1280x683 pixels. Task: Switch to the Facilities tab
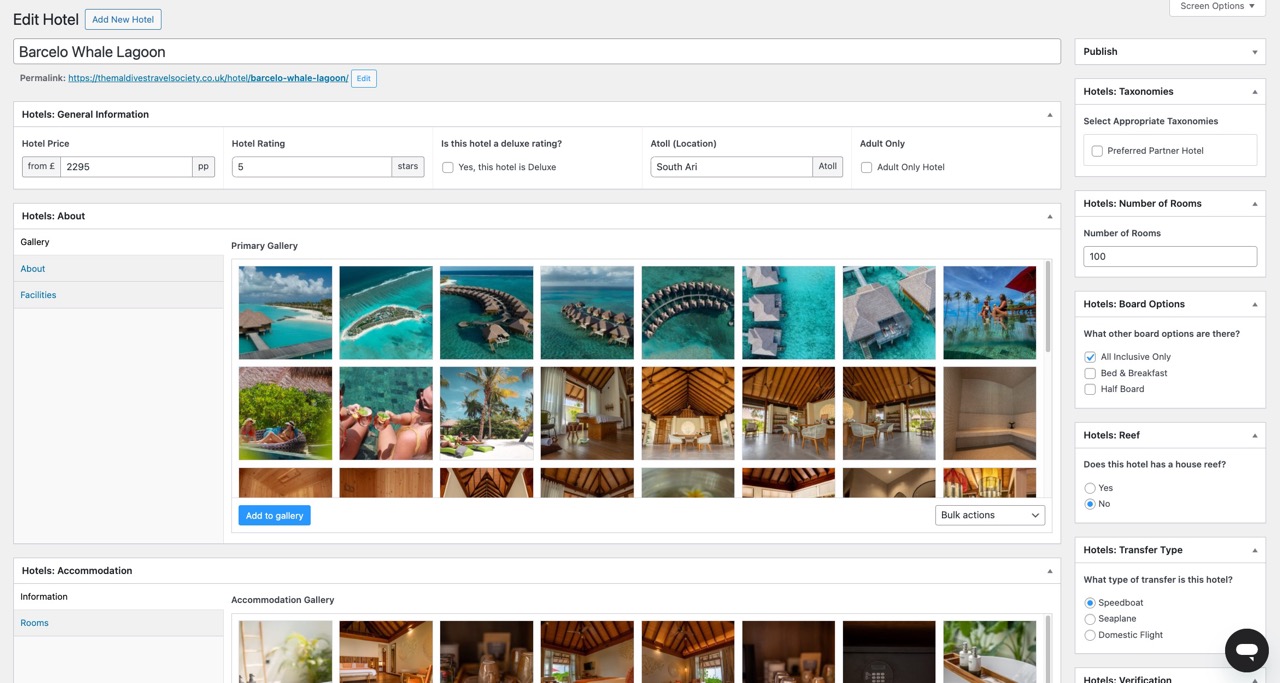point(118,295)
